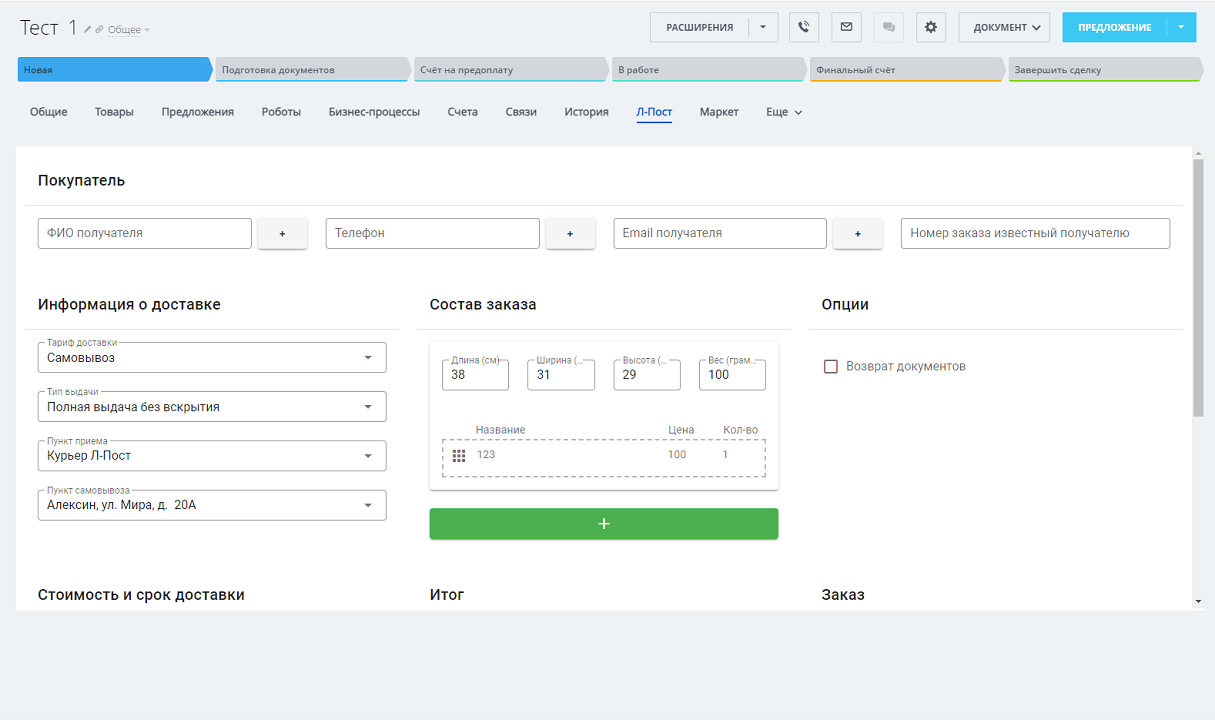The height and width of the screenshot is (720, 1215).
Task: Open the Документ dropdown menu
Action: [1004, 27]
